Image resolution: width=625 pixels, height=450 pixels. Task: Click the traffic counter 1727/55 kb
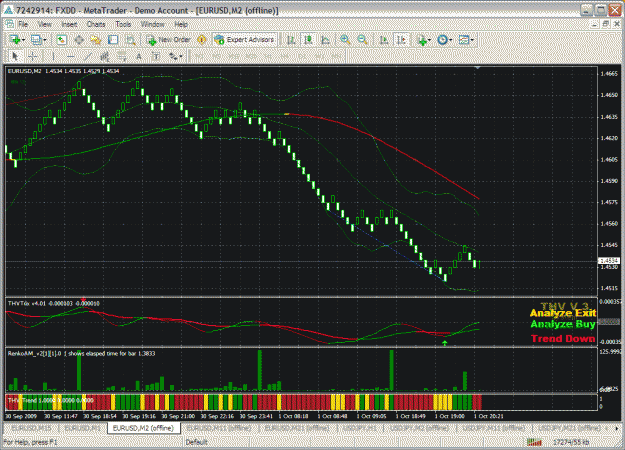pos(571,442)
